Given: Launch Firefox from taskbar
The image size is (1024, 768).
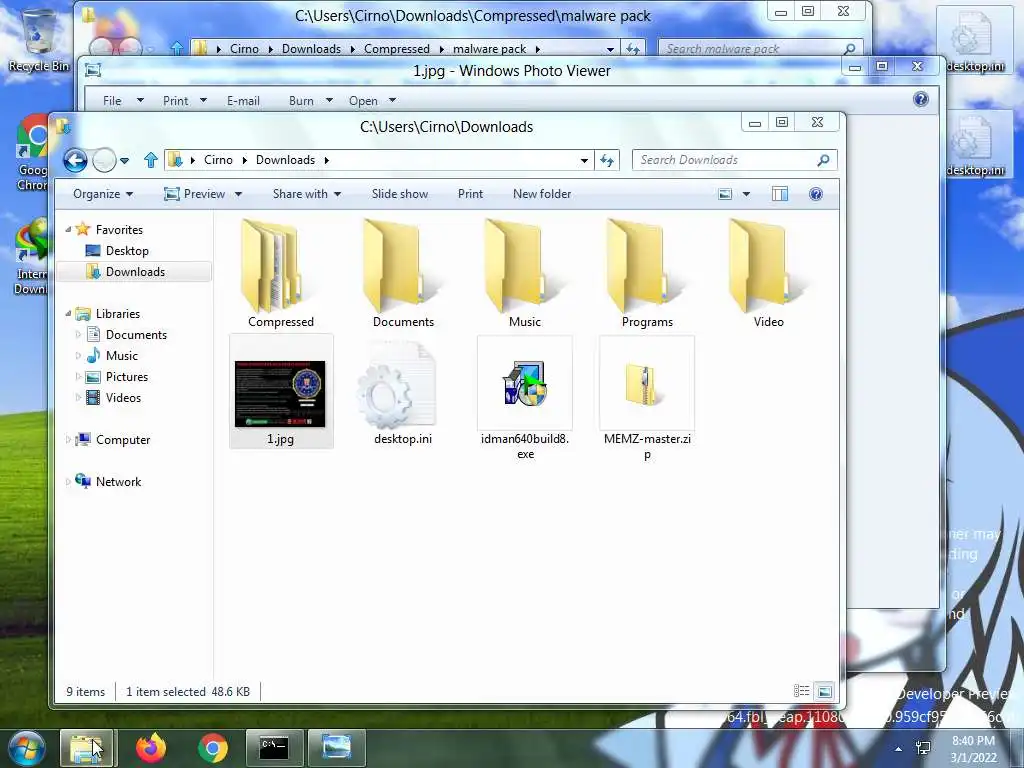Looking at the screenshot, I should (x=151, y=748).
